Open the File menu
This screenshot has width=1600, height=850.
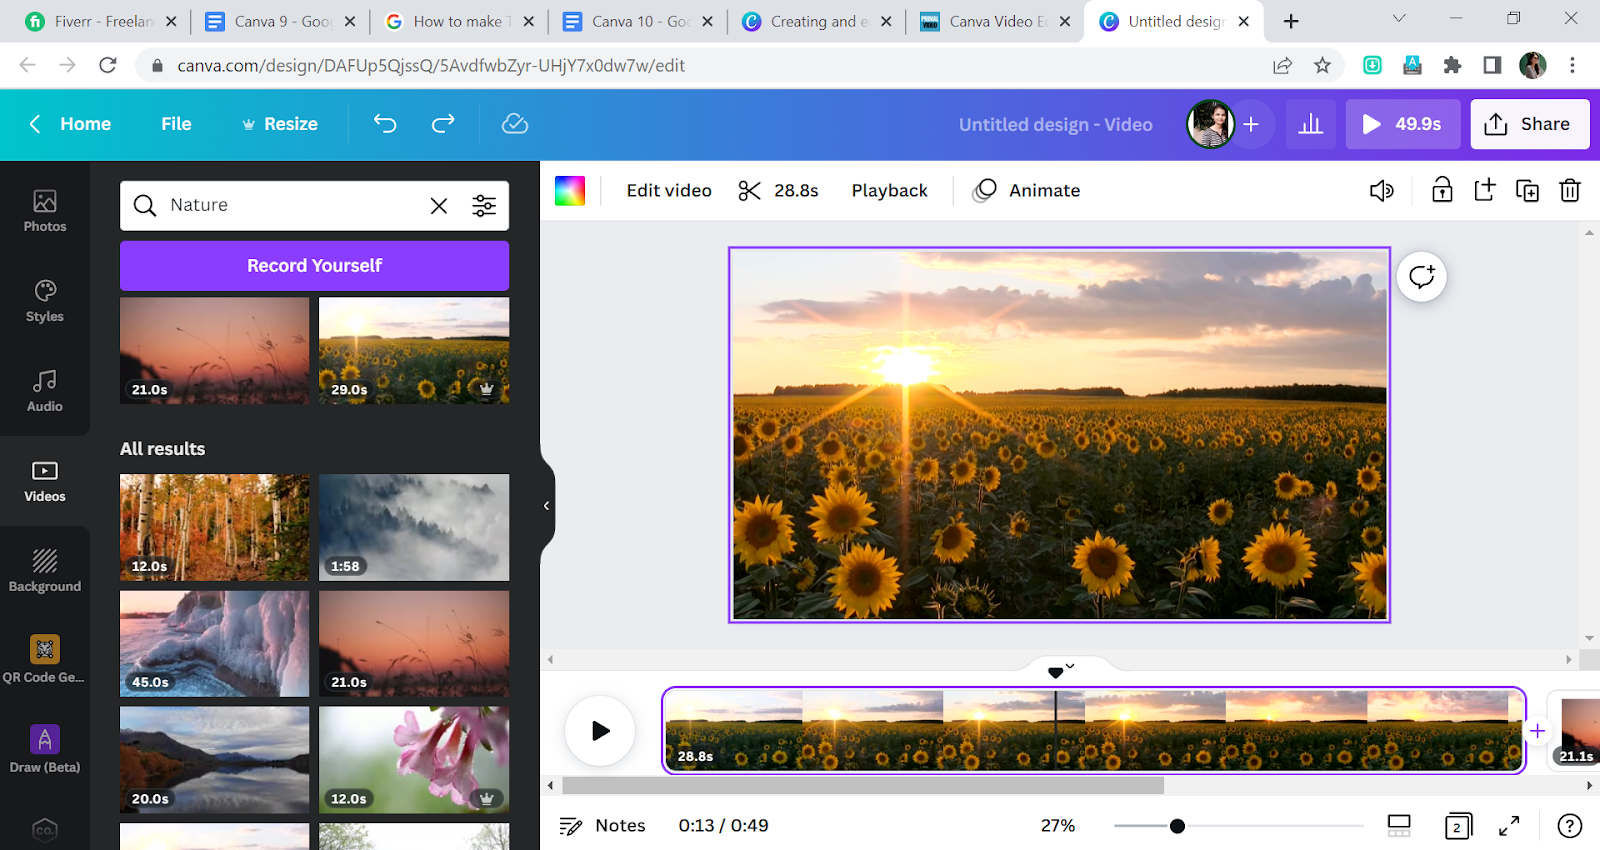tap(176, 124)
